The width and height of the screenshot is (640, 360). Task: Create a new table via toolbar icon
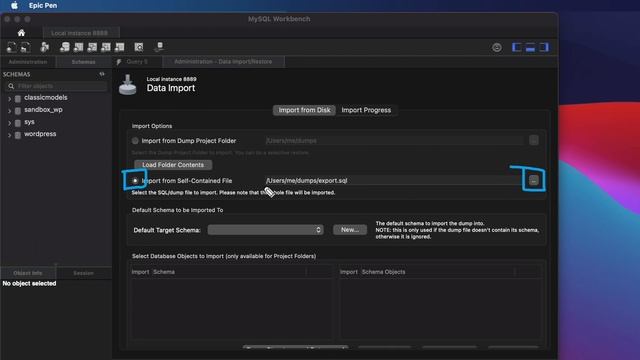(78, 47)
